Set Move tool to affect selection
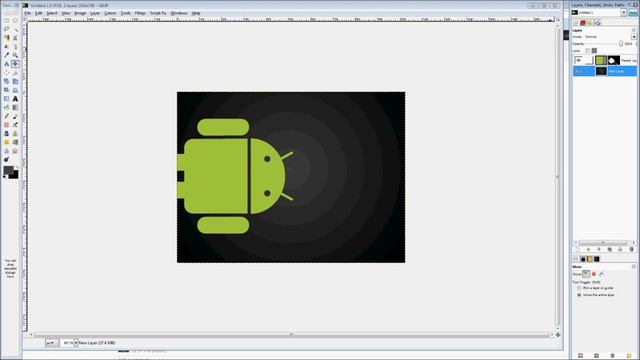The height and width of the screenshot is (360, 640). click(594, 274)
